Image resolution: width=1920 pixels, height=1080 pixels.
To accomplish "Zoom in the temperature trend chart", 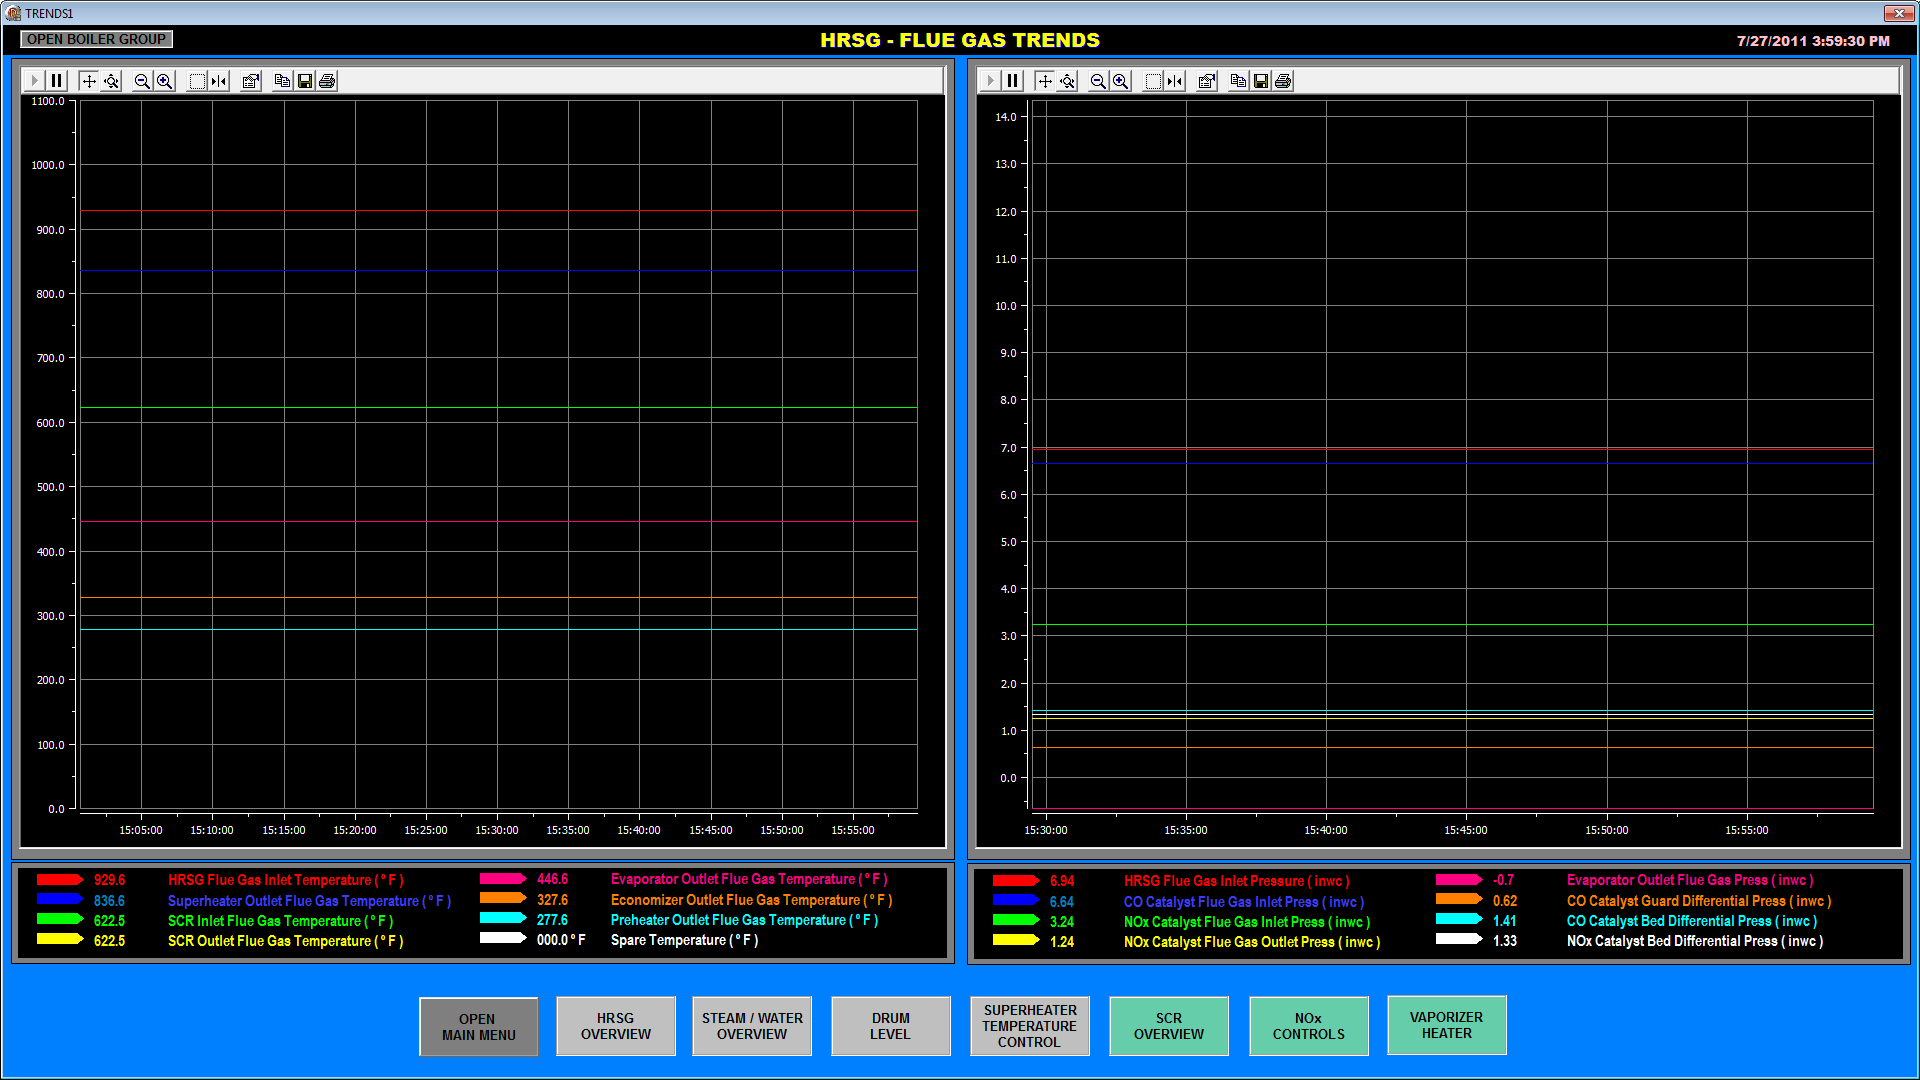I will coord(165,81).
